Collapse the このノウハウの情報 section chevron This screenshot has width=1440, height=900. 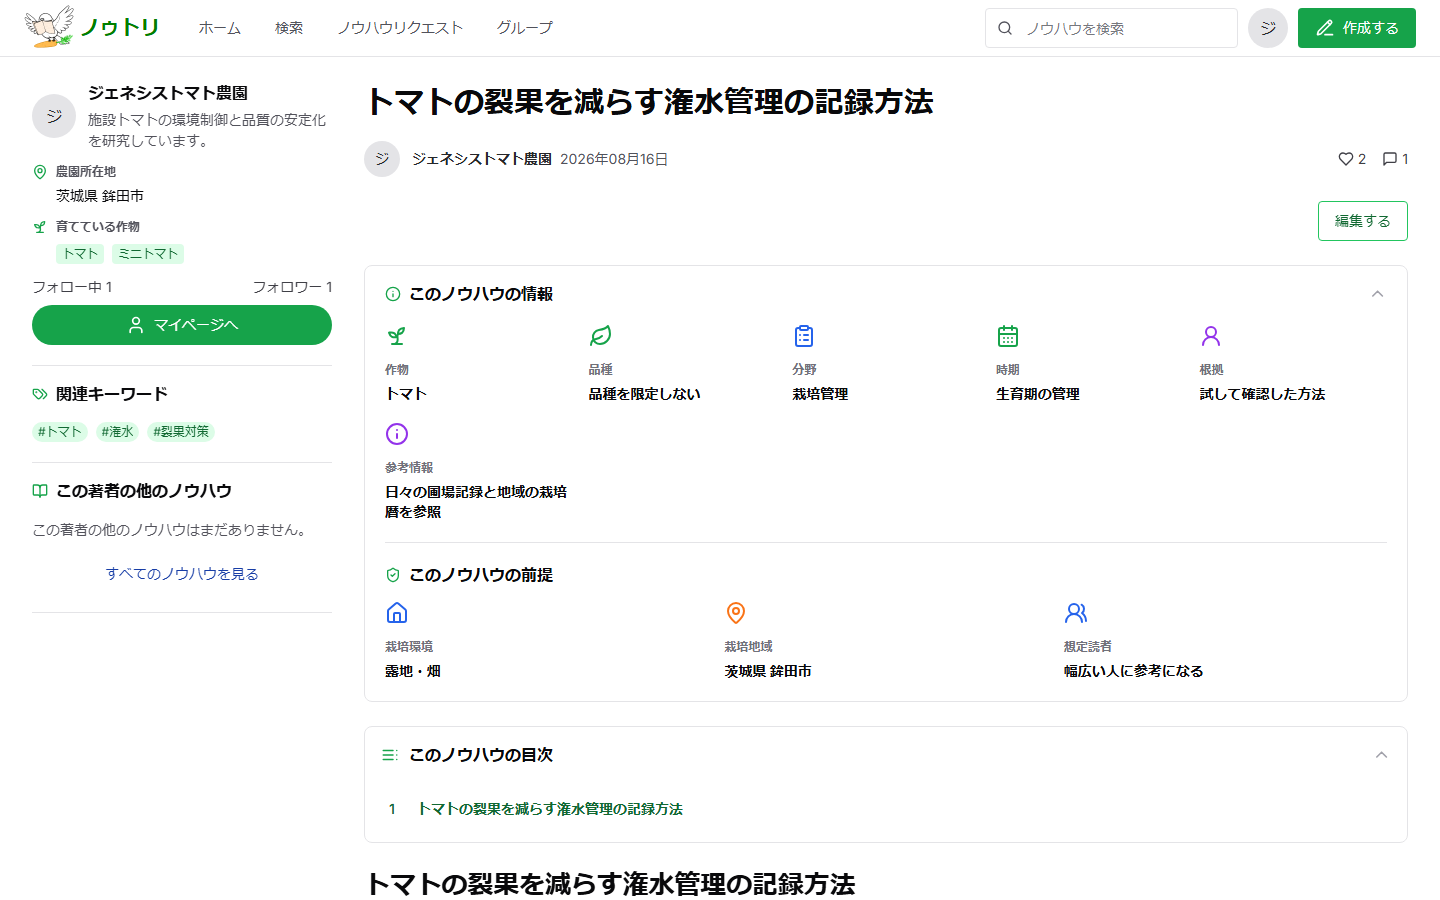point(1377,294)
